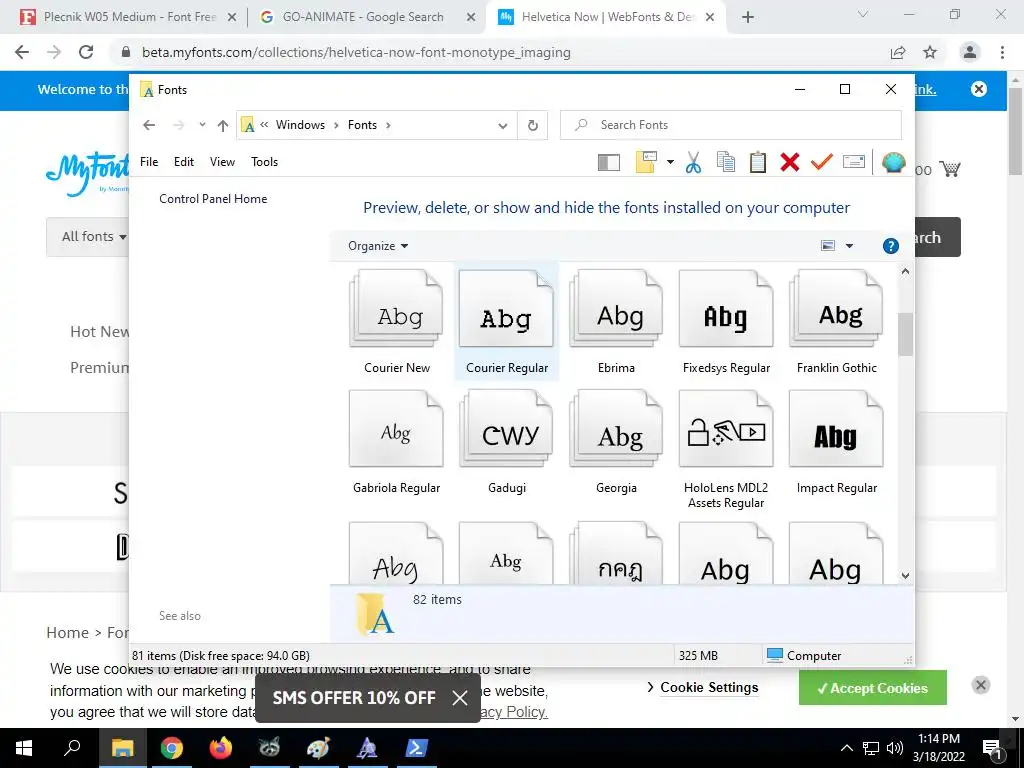Expand the folder options dropdown arrow
The width and height of the screenshot is (1024, 768).
click(670, 162)
